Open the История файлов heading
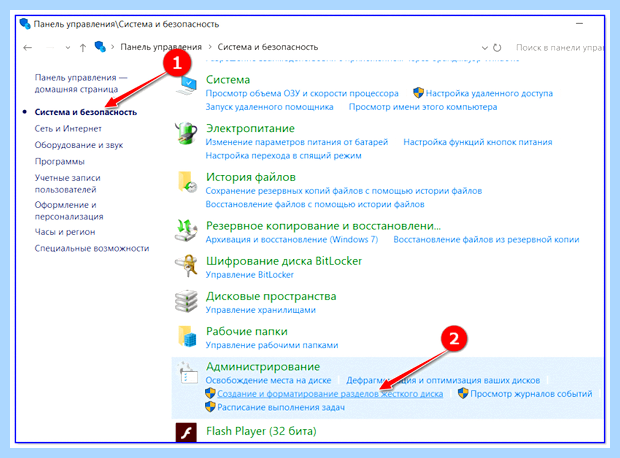Viewport: 620px width, 458px height. [x=251, y=177]
